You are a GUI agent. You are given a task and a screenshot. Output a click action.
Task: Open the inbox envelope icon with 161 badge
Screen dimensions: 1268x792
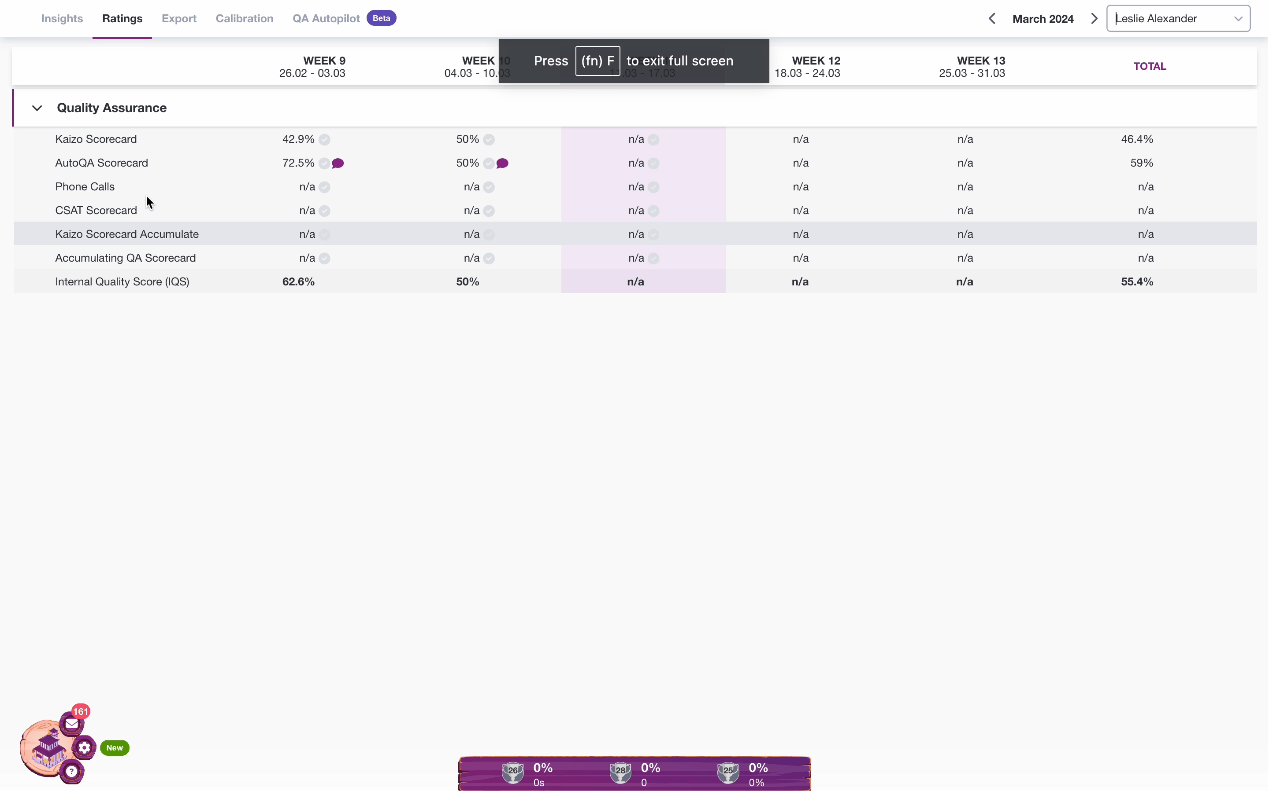point(71,724)
